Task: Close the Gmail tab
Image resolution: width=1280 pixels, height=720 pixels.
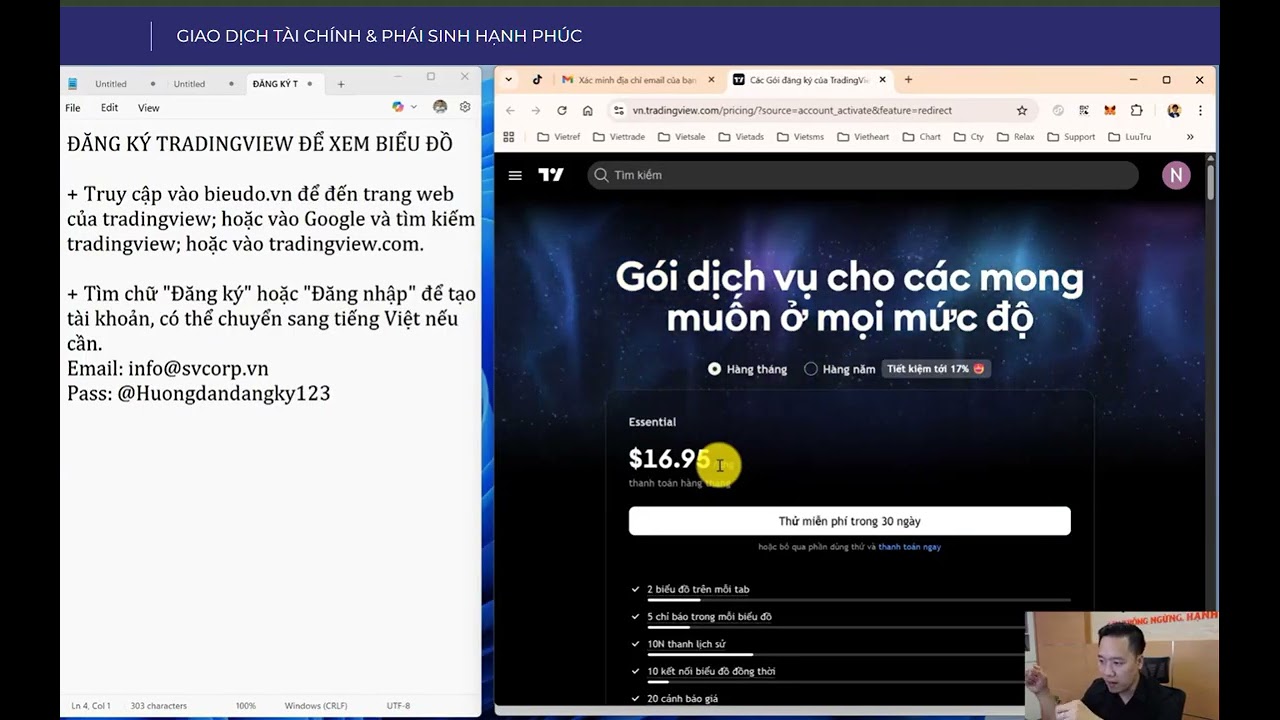Action: (712, 80)
